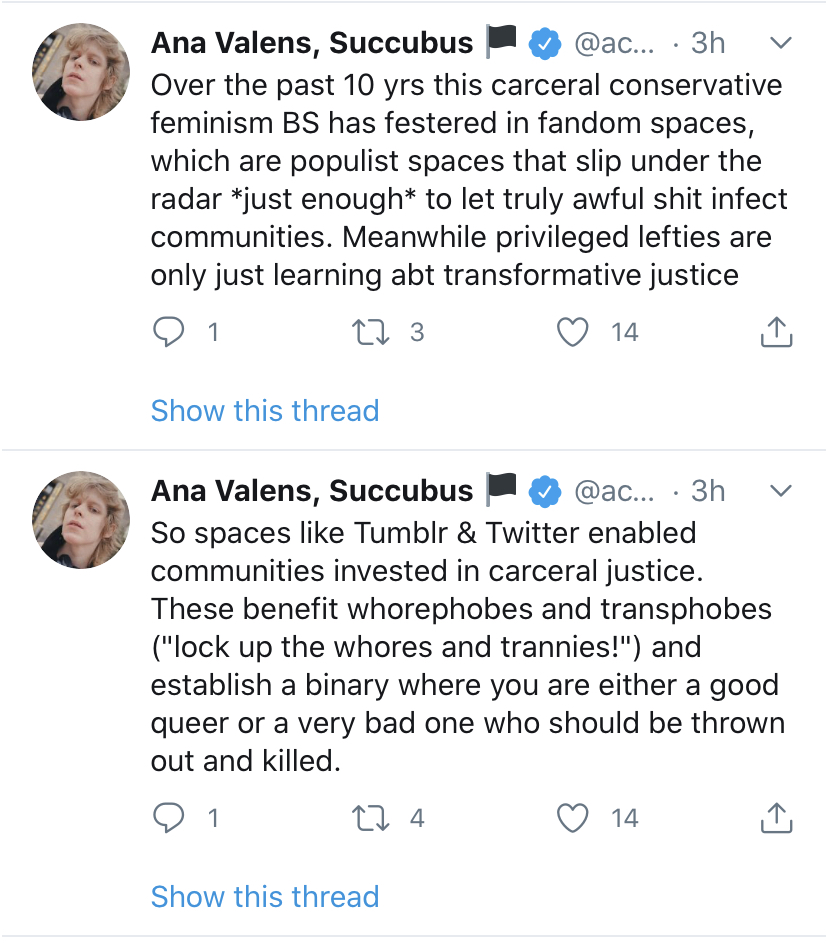
Task: Open profile picture on first tweet
Action: click(82, 72)
